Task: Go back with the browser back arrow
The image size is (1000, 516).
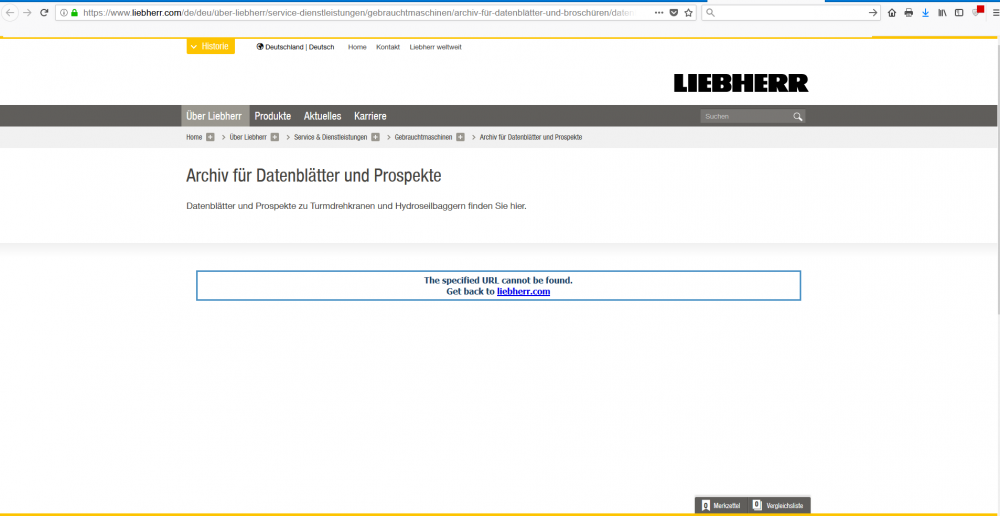Action: coord(10,13)
